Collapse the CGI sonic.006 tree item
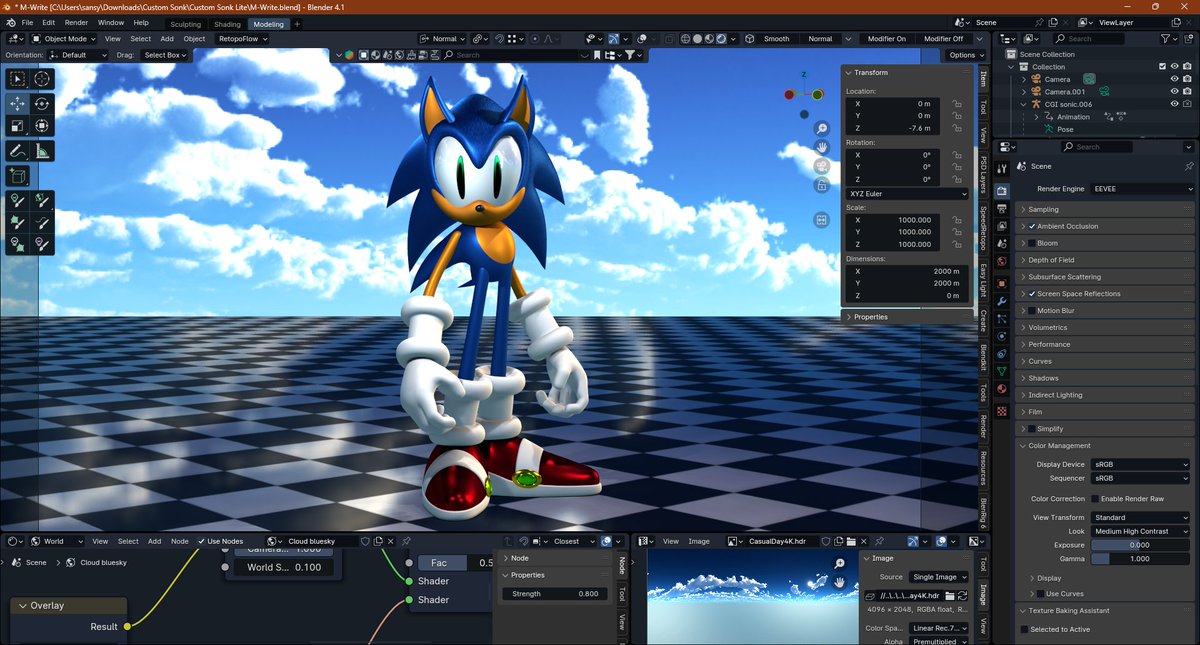Screen dimensions: 1200x645 click(x=1023, y=104)
